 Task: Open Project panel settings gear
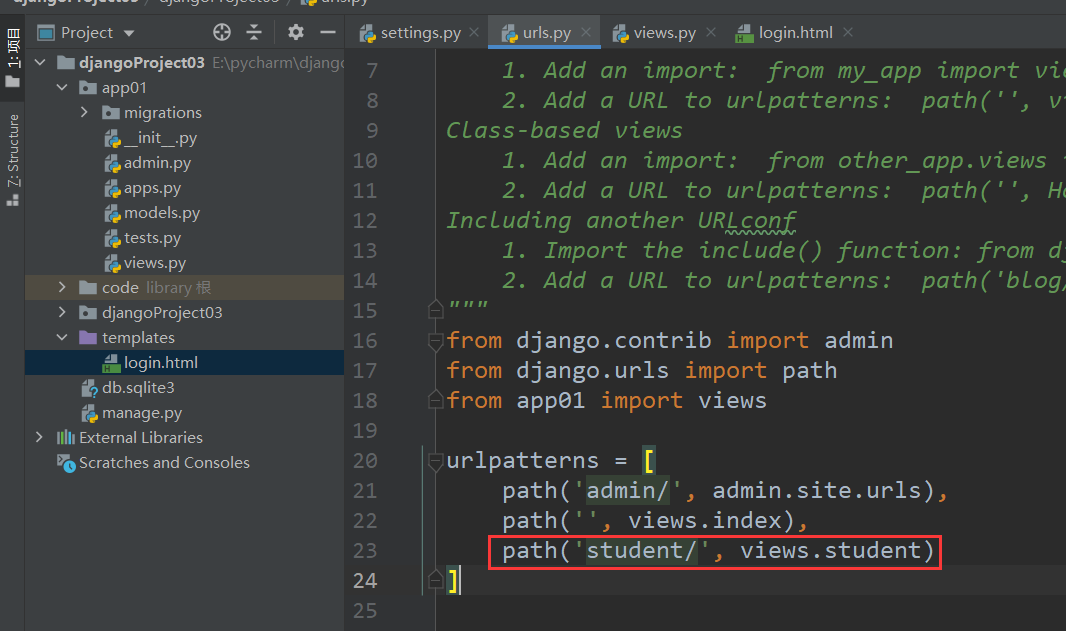click(296, 32)
